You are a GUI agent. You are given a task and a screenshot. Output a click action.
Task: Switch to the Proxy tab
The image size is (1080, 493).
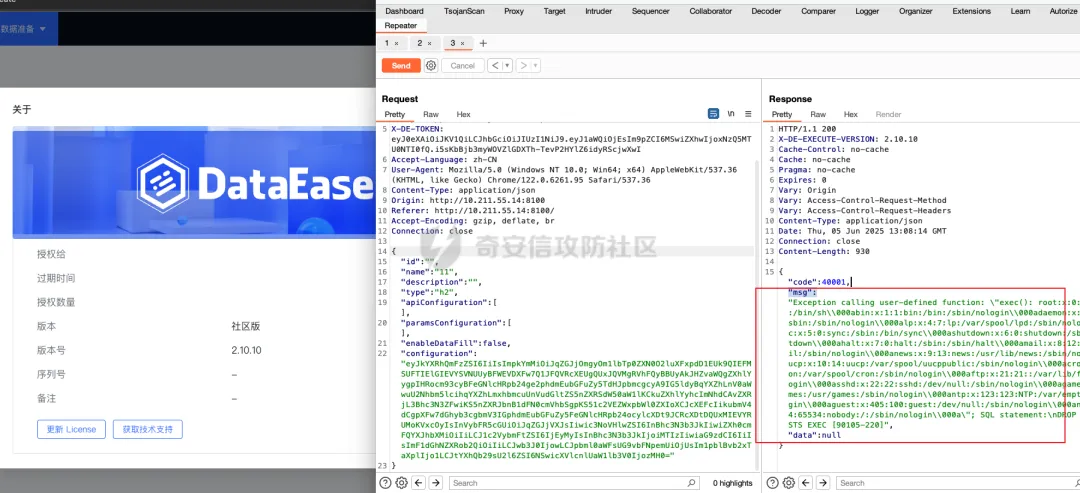coord(514,11)
